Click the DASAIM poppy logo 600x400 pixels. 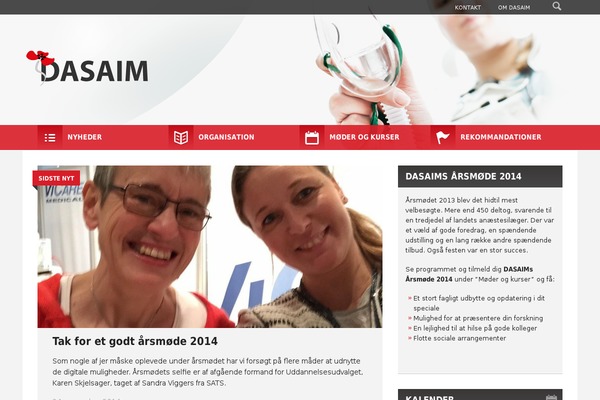[87, 67]
